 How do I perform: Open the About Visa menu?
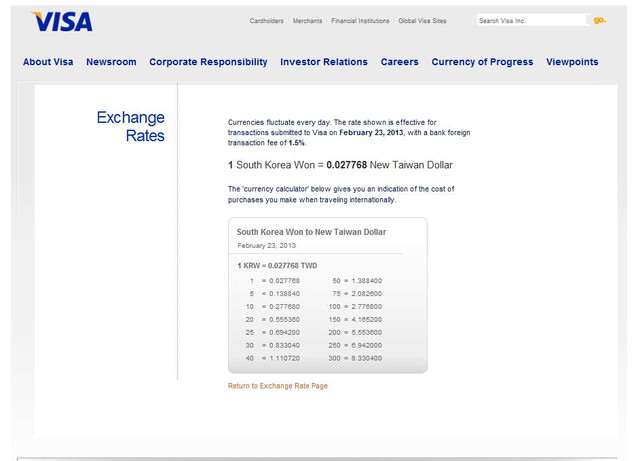coord(48,62)
